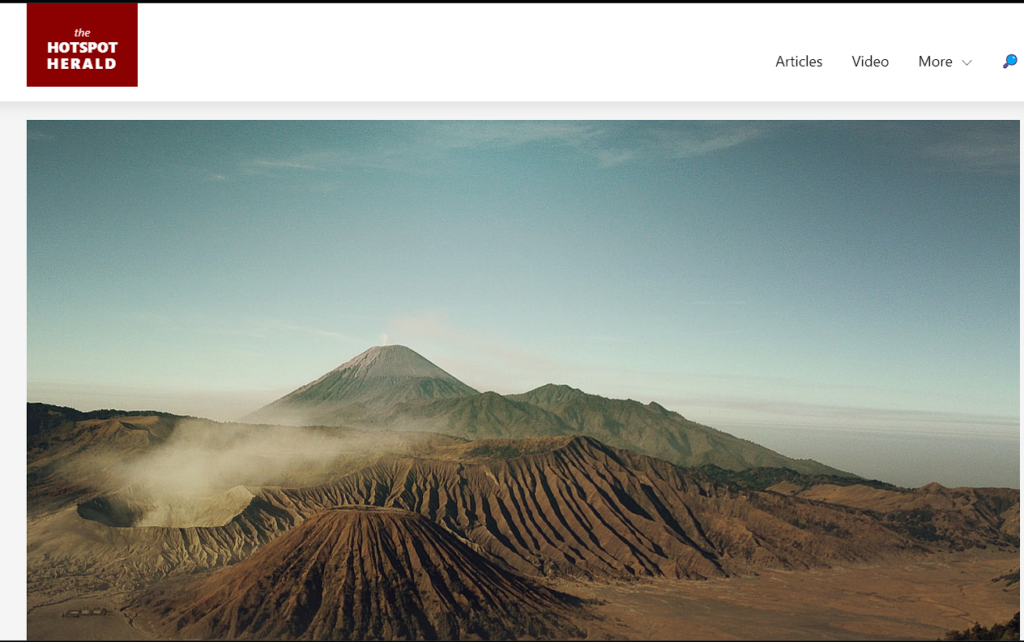
Task: Select Articles in the navigation bar
Action: click(x=798, y=61)
